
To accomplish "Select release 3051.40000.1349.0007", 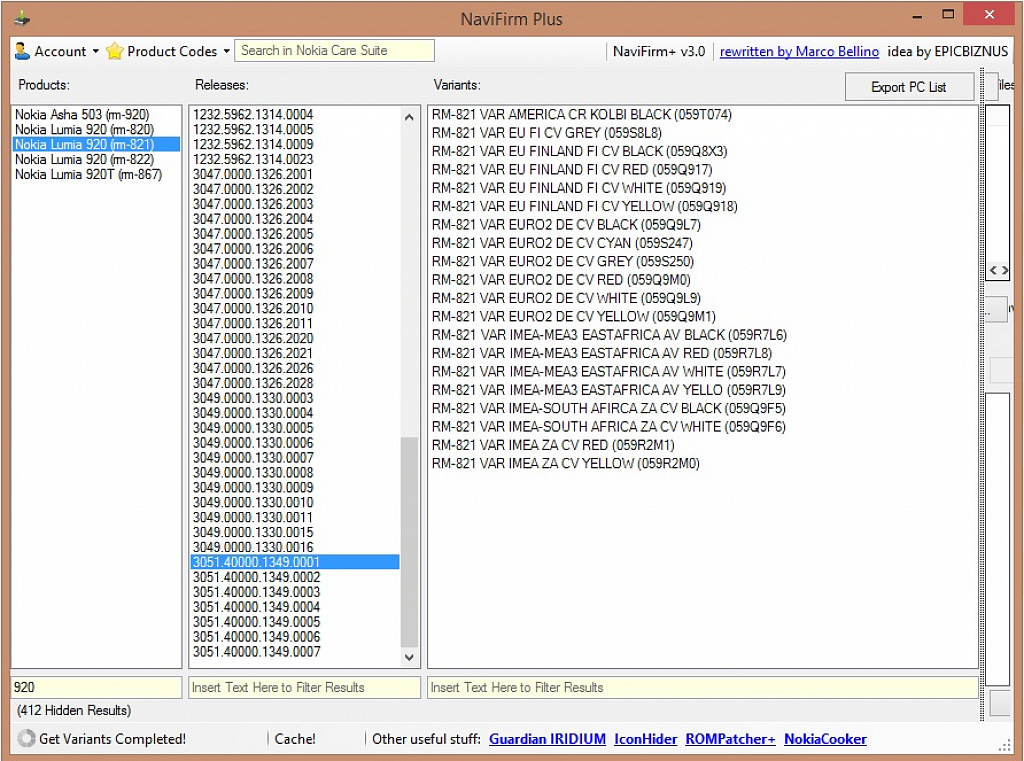I will [x=295, y=651].
